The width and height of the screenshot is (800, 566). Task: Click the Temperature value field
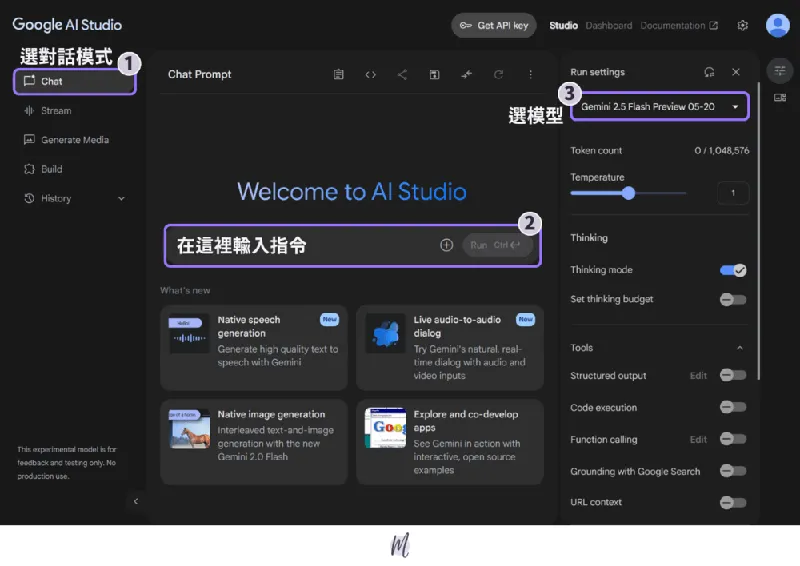pyautogui.click(x=733, y=193)
